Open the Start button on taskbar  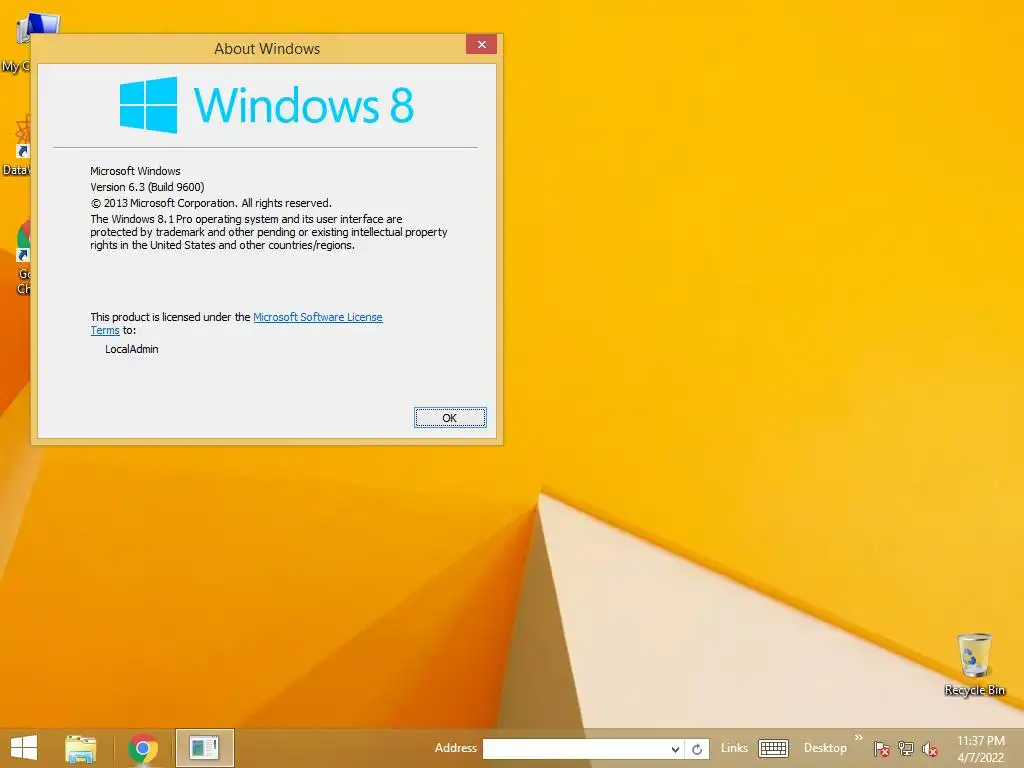click(24, 748)
